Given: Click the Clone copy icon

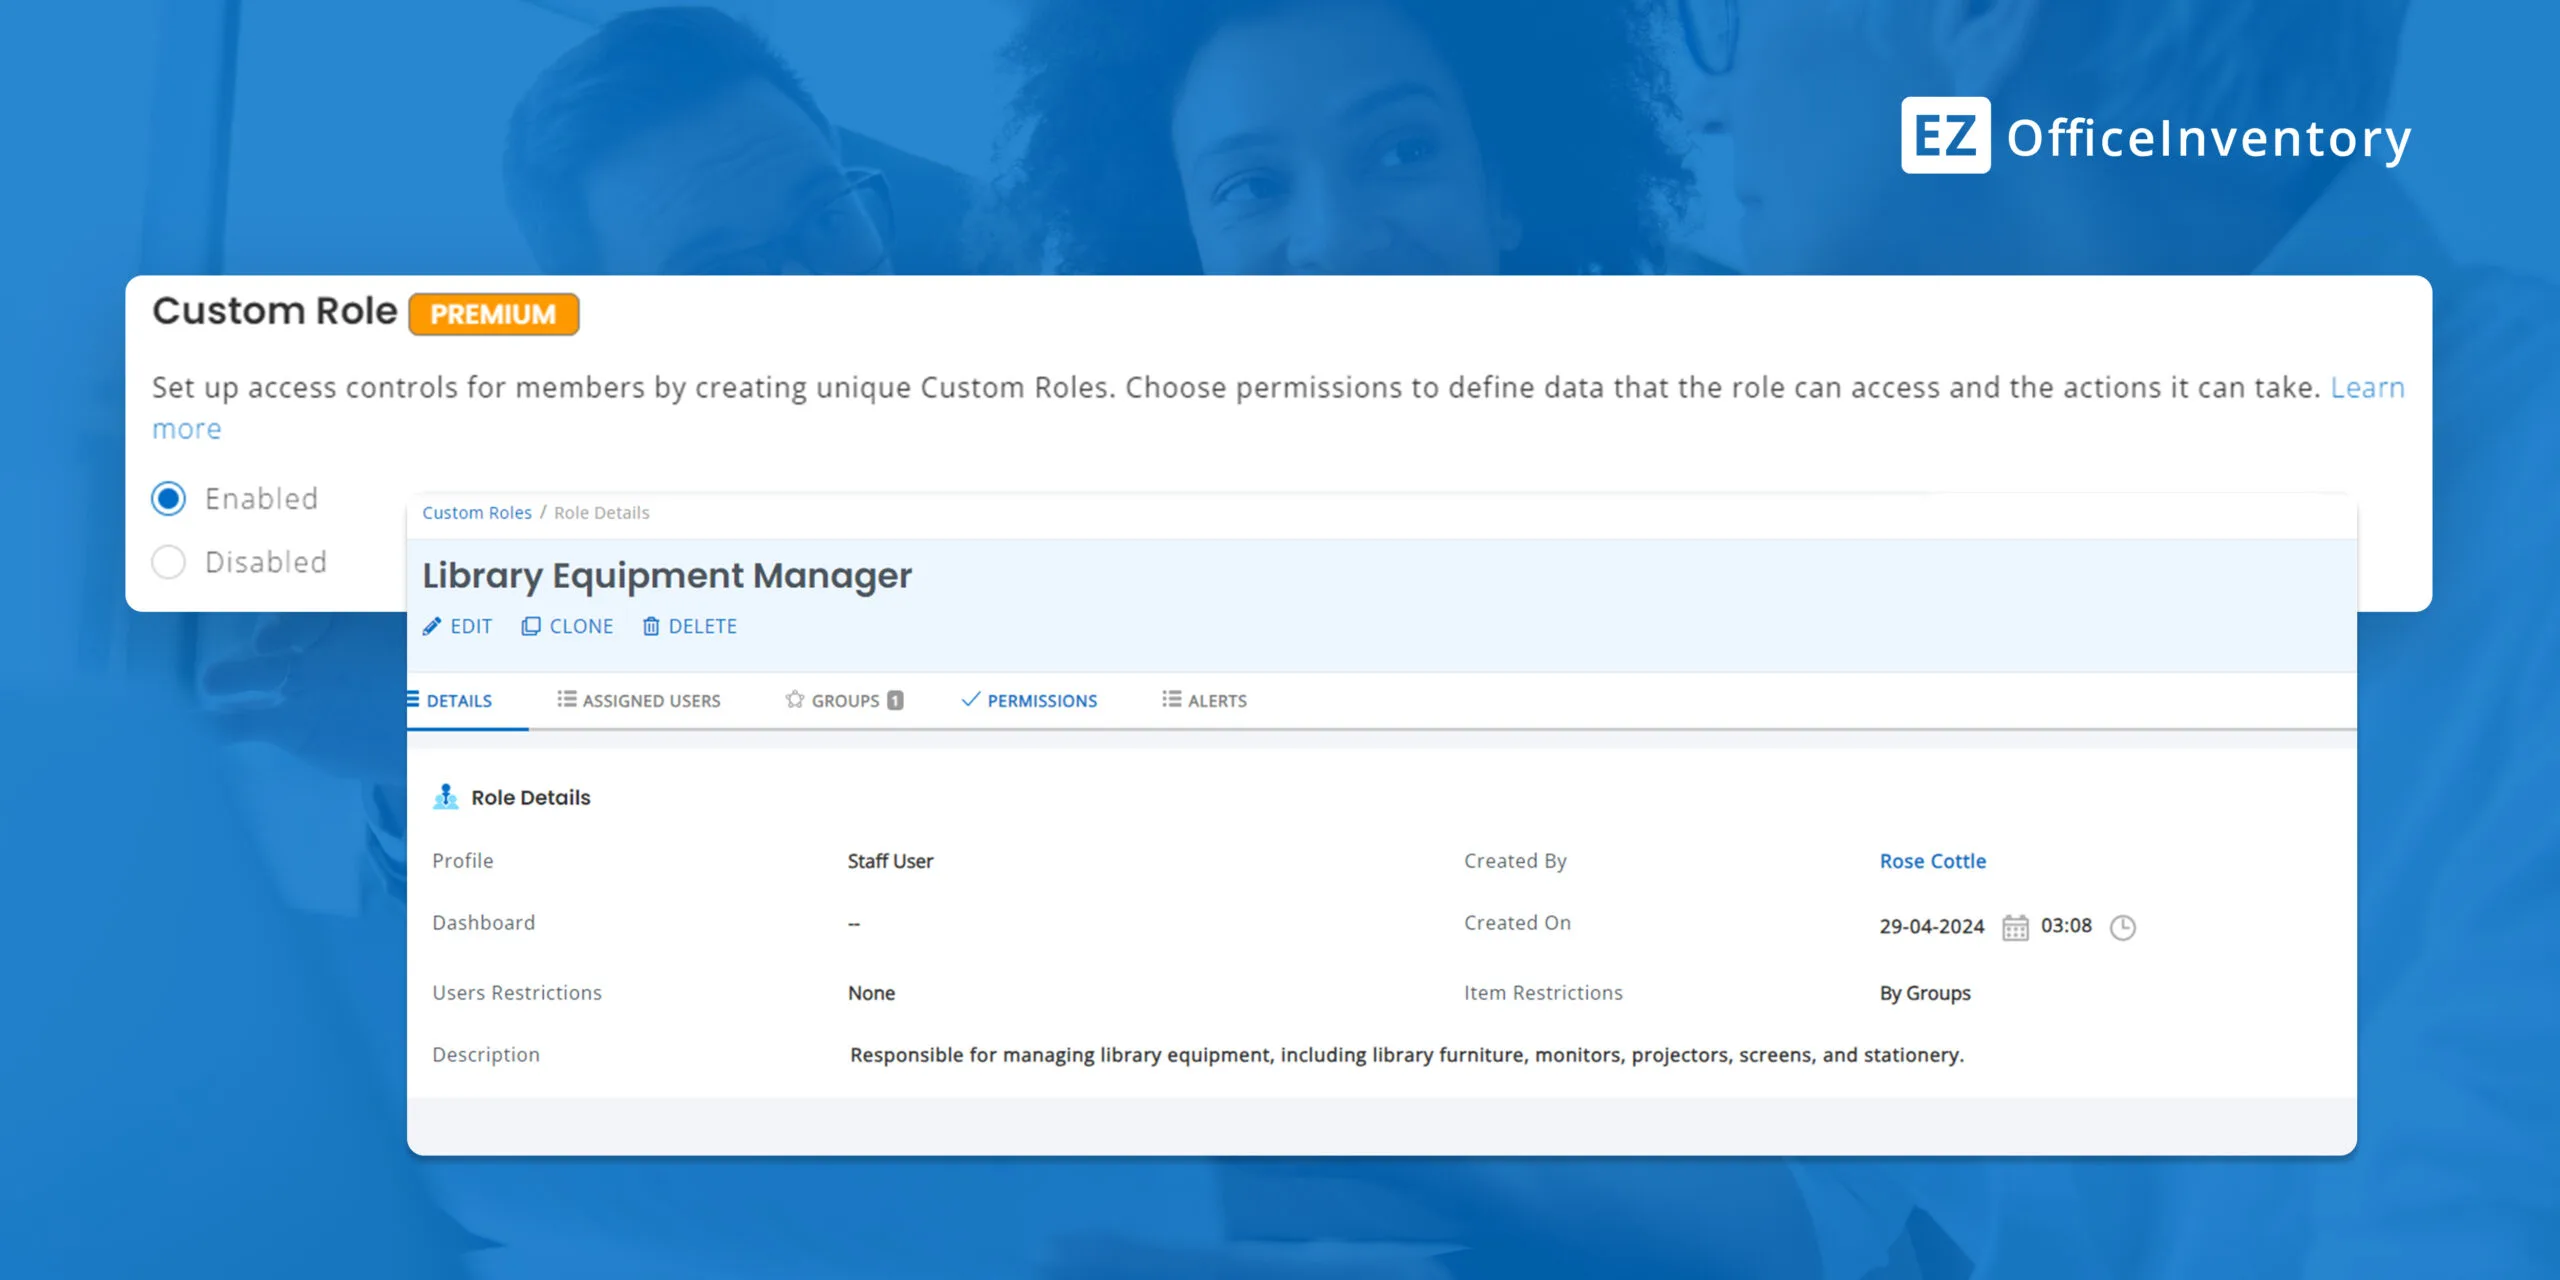Looking at the screenshot, I should [x=531, y=626].
